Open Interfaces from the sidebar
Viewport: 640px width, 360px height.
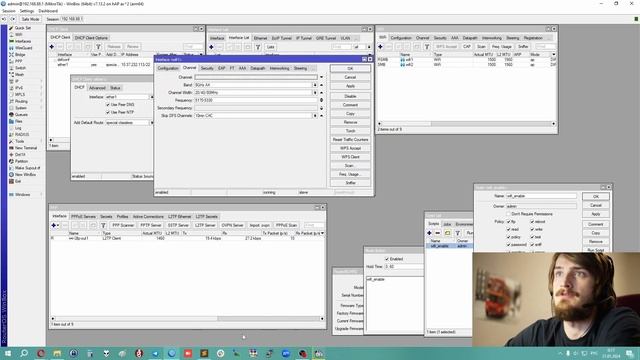pos(22,41)
